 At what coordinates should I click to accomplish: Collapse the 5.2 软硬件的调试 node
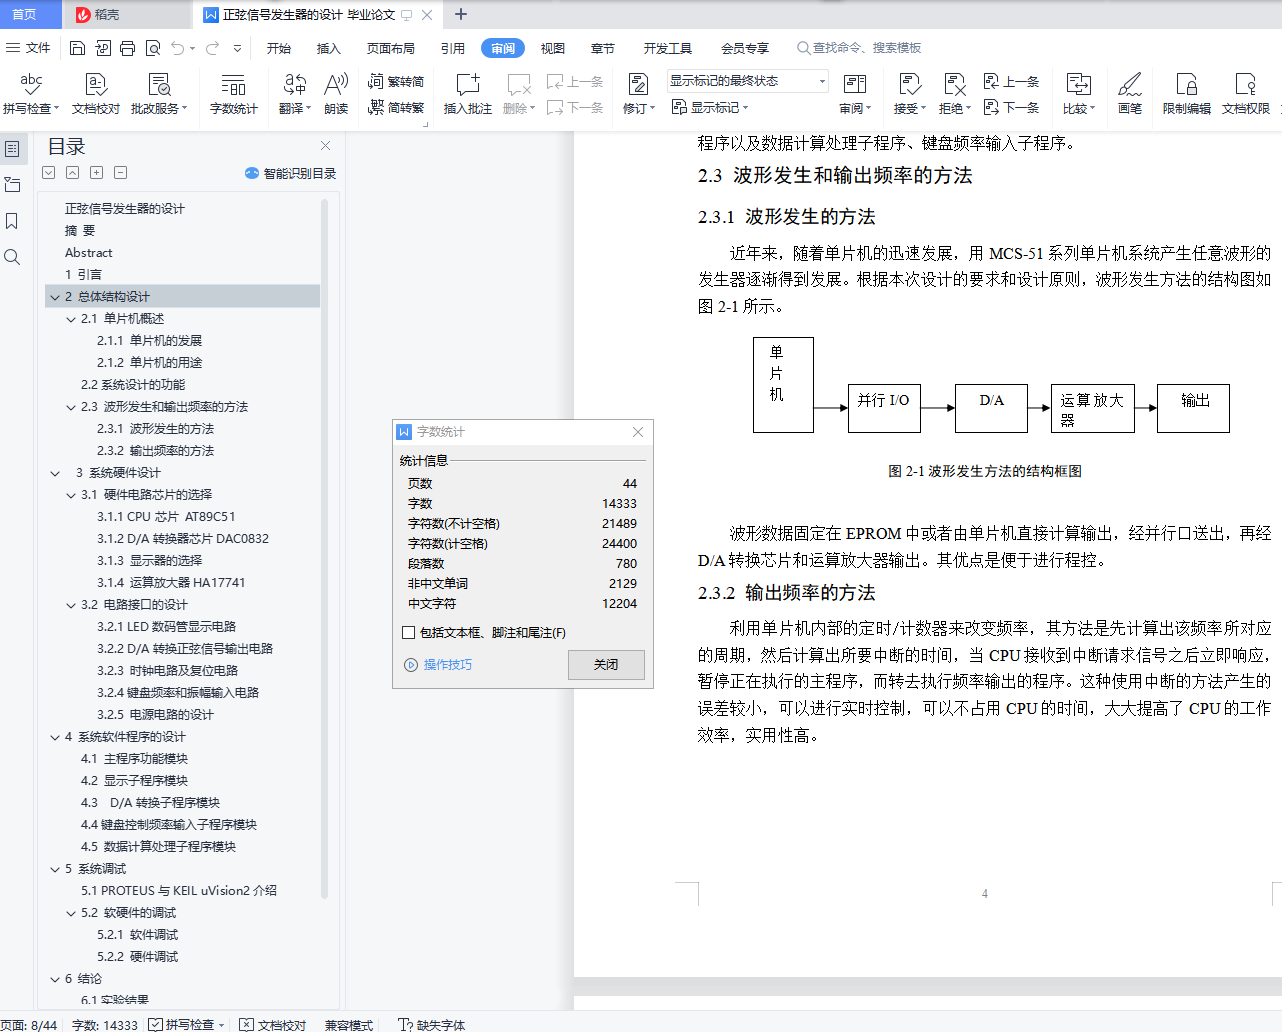pos(71,913)
